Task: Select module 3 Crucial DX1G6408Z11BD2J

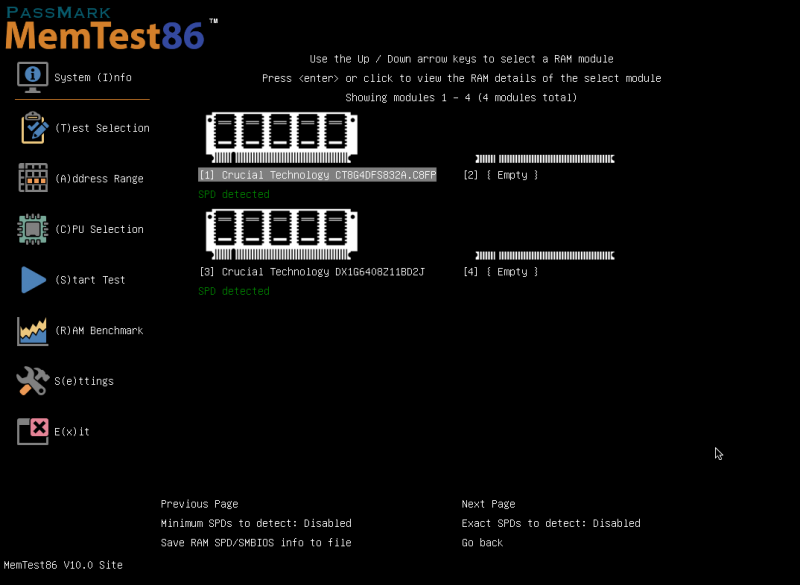Action: [x=312, y=272]
